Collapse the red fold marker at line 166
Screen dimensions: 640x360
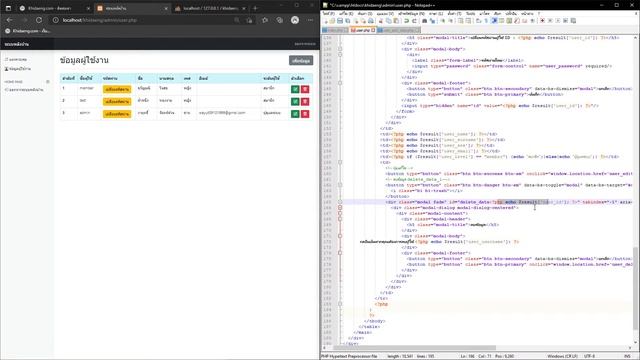[x=340, y=208]
